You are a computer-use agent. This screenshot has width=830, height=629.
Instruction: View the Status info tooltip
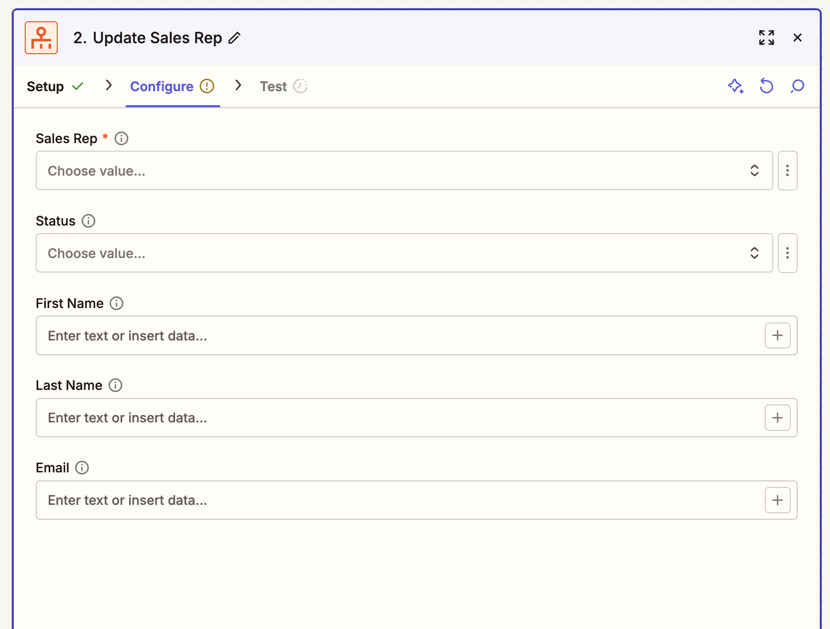[x=89, y=221]
